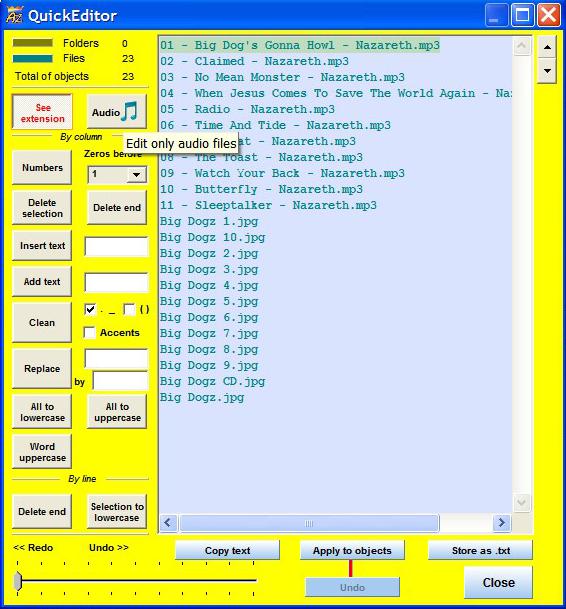Viewport: 566px width, 609px height.
Task: Click Store as .txt button
Action: point(481,550)
